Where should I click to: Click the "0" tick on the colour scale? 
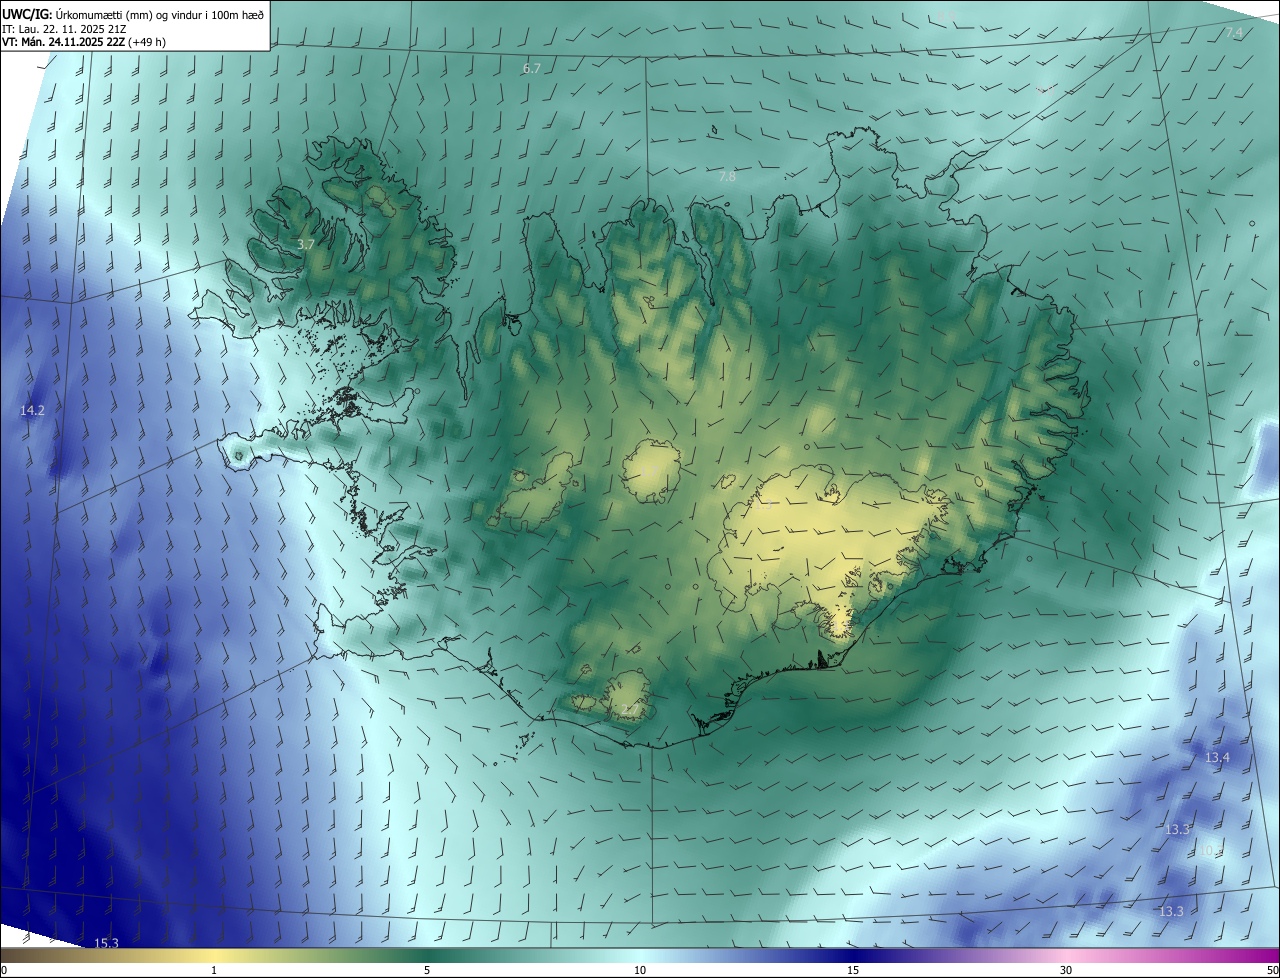[x=4, y=971]
